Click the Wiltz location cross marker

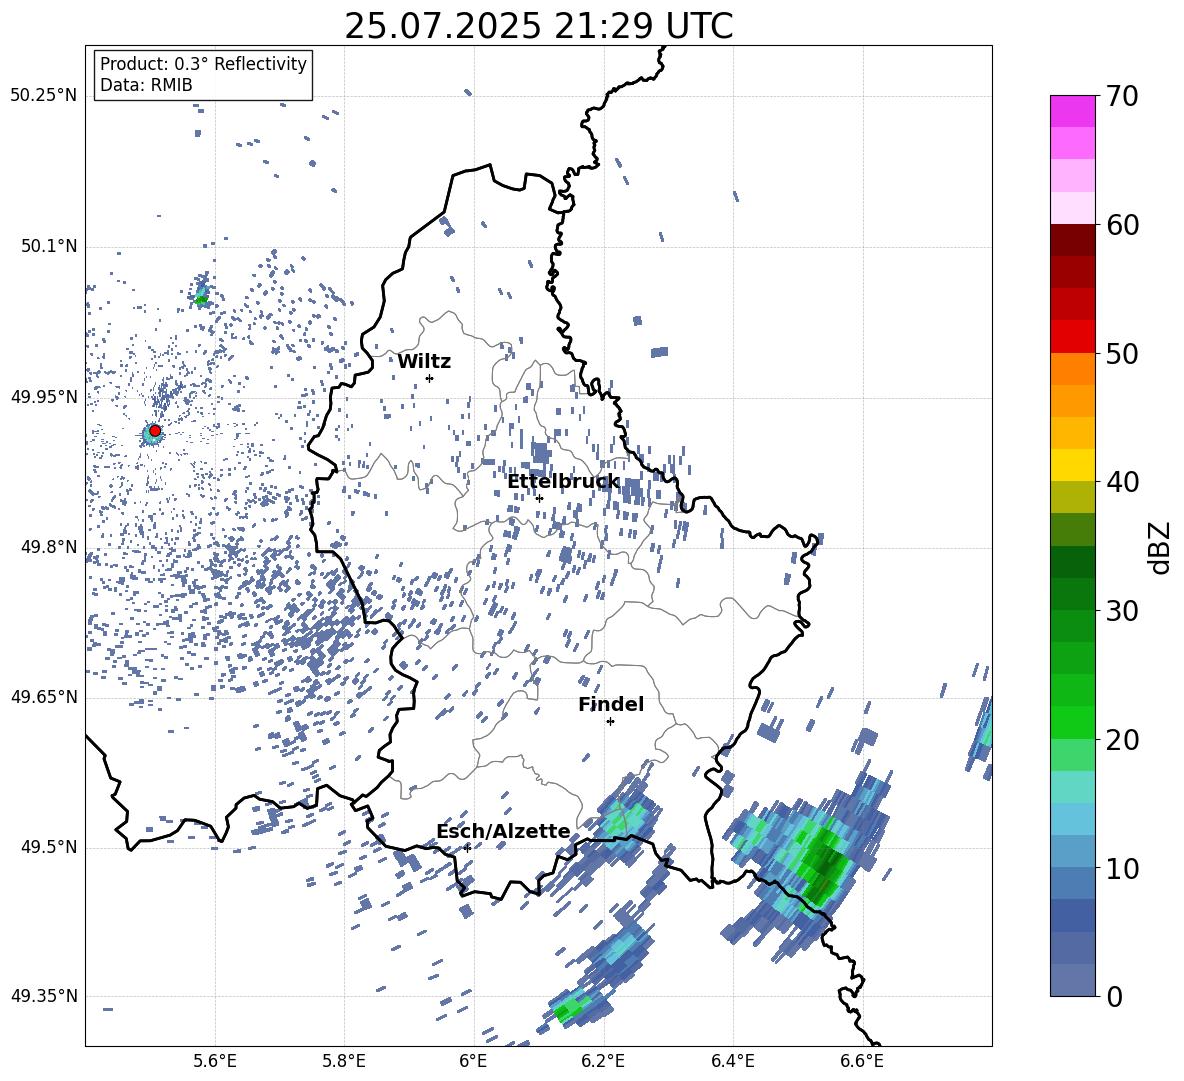[429, 378]
